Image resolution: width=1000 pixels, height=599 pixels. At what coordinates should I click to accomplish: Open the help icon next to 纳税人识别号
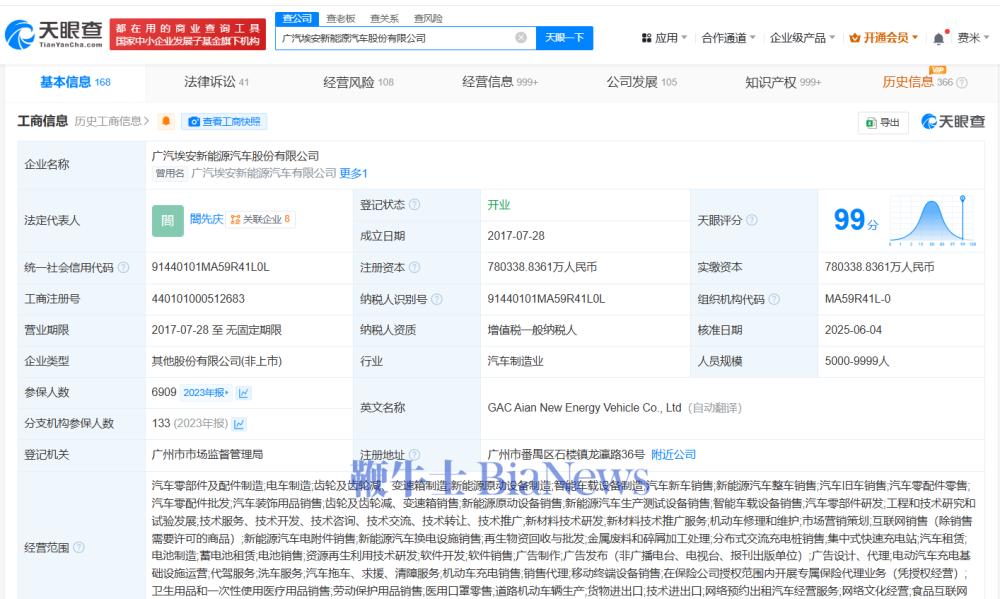(436, 299)
